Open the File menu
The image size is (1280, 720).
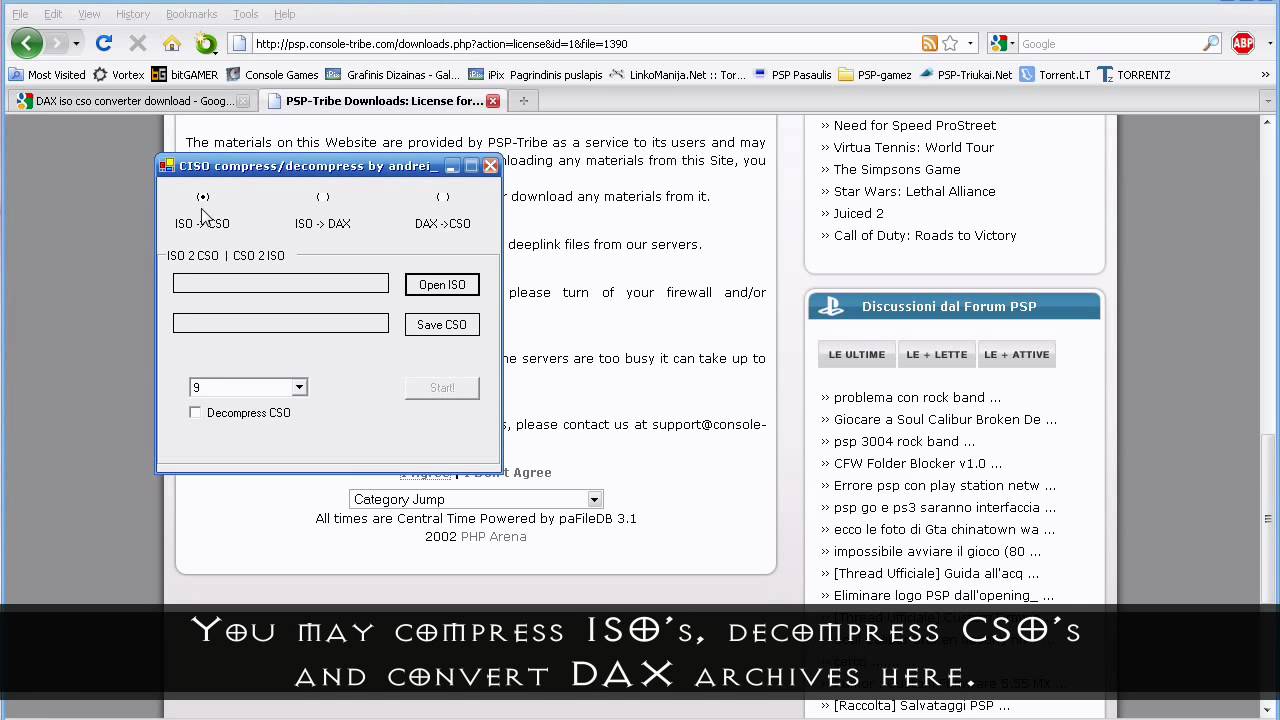(20, 14)
